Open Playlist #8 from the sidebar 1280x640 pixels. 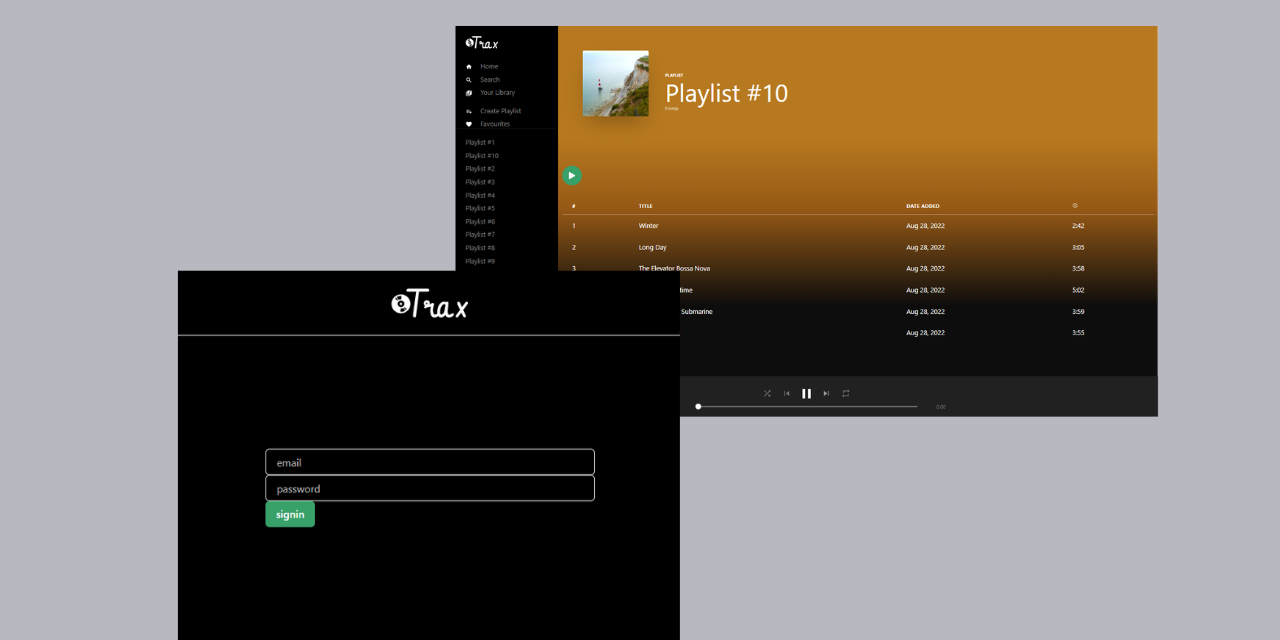tap(480, 247)
